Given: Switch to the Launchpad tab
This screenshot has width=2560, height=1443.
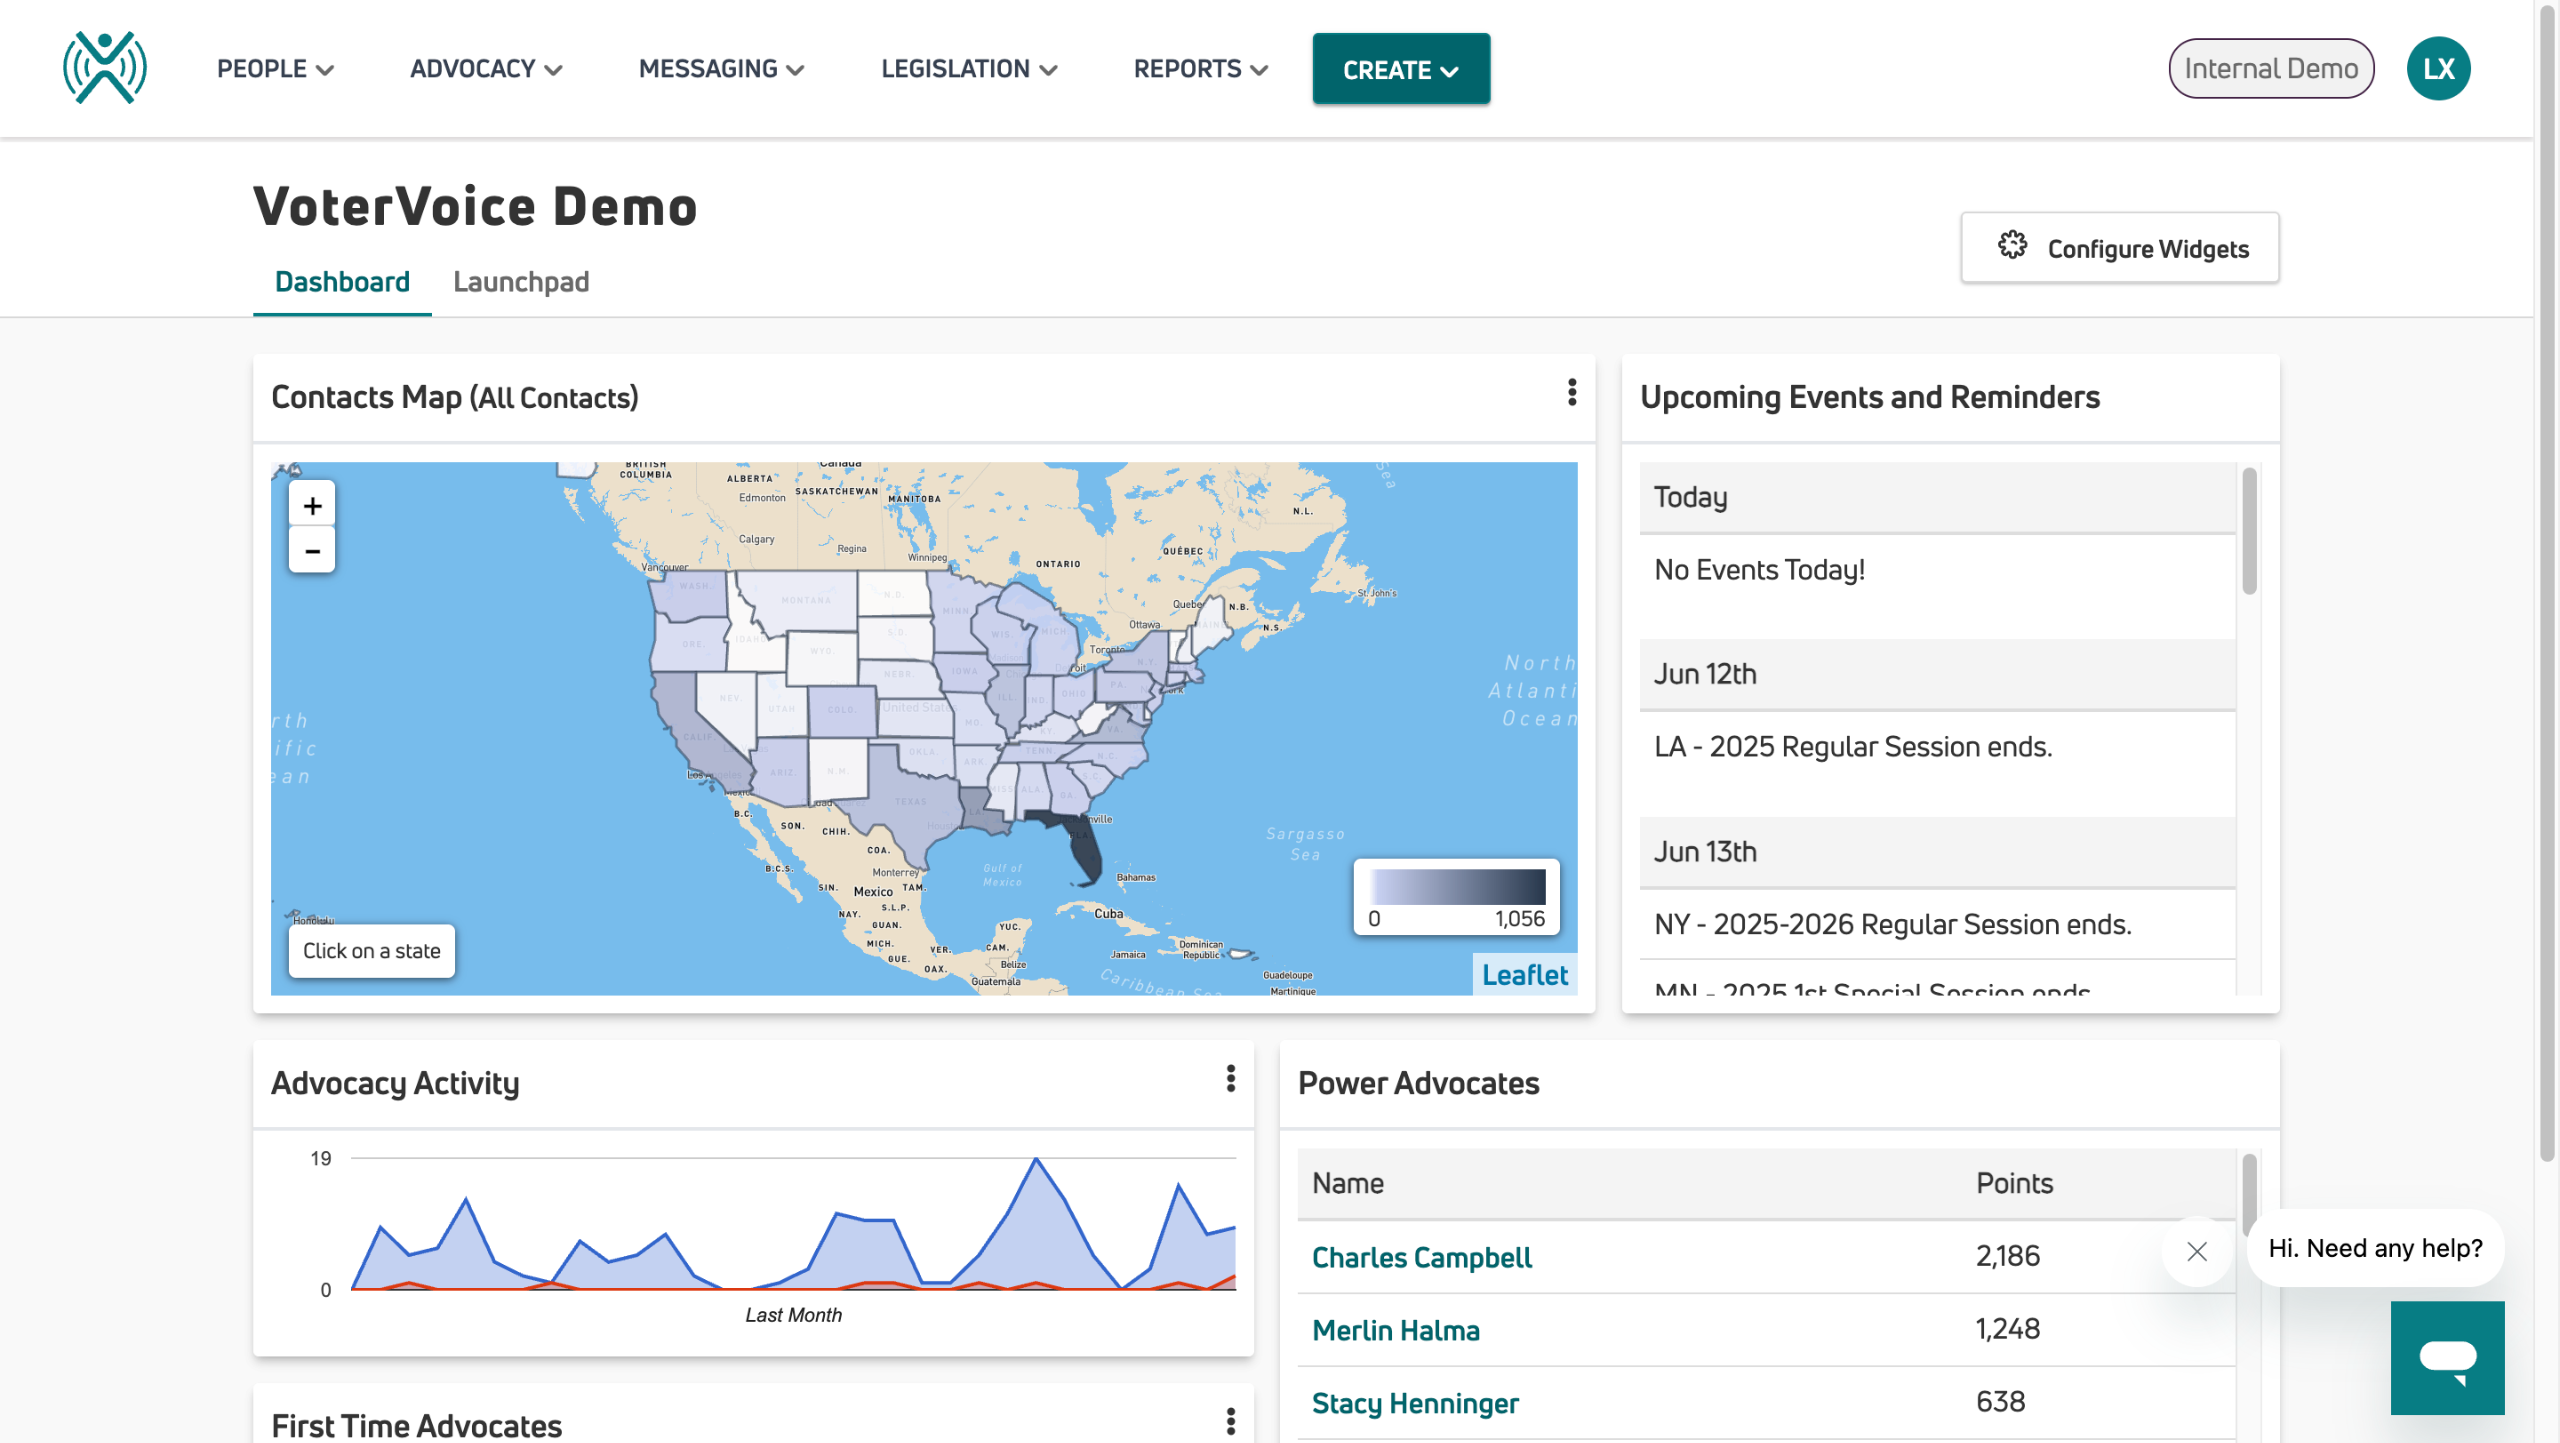Looking at the screenshot, I should [x=520, y=282].
